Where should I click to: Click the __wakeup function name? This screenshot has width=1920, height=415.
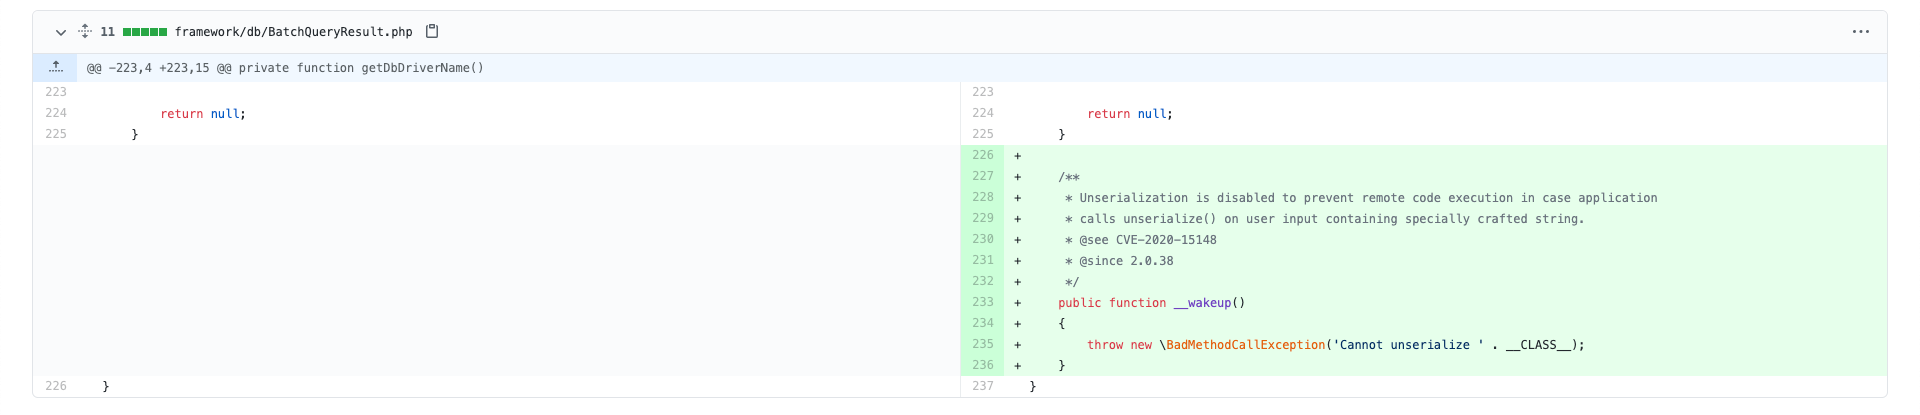(x=1205, y=303)
